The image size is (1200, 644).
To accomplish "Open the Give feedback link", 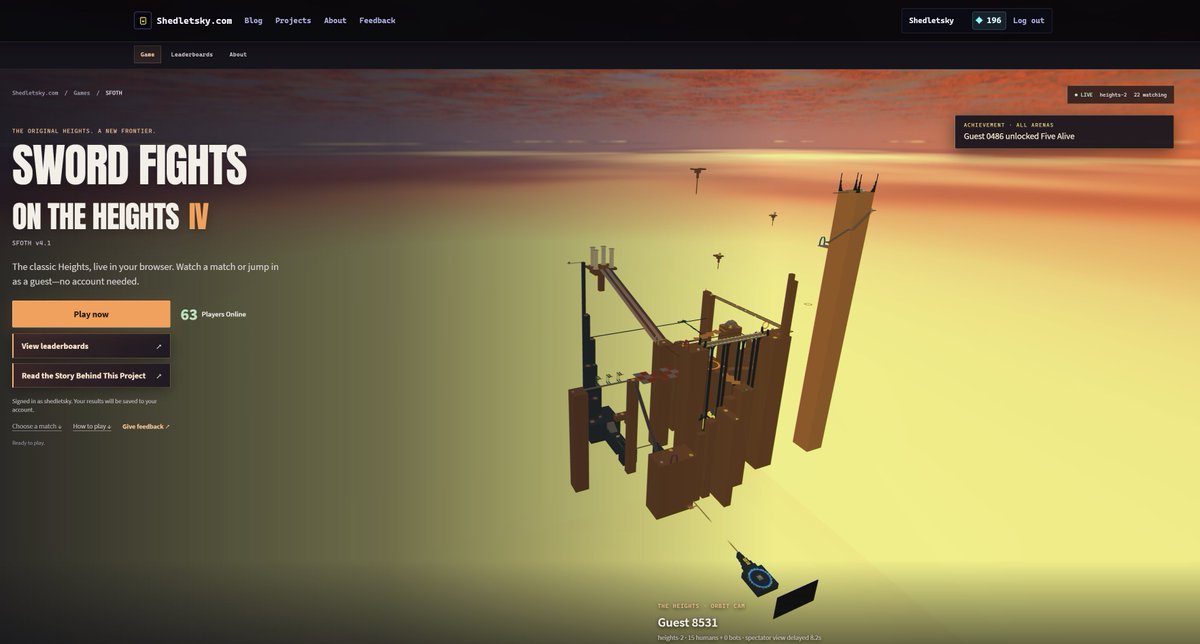I will 146,426.
